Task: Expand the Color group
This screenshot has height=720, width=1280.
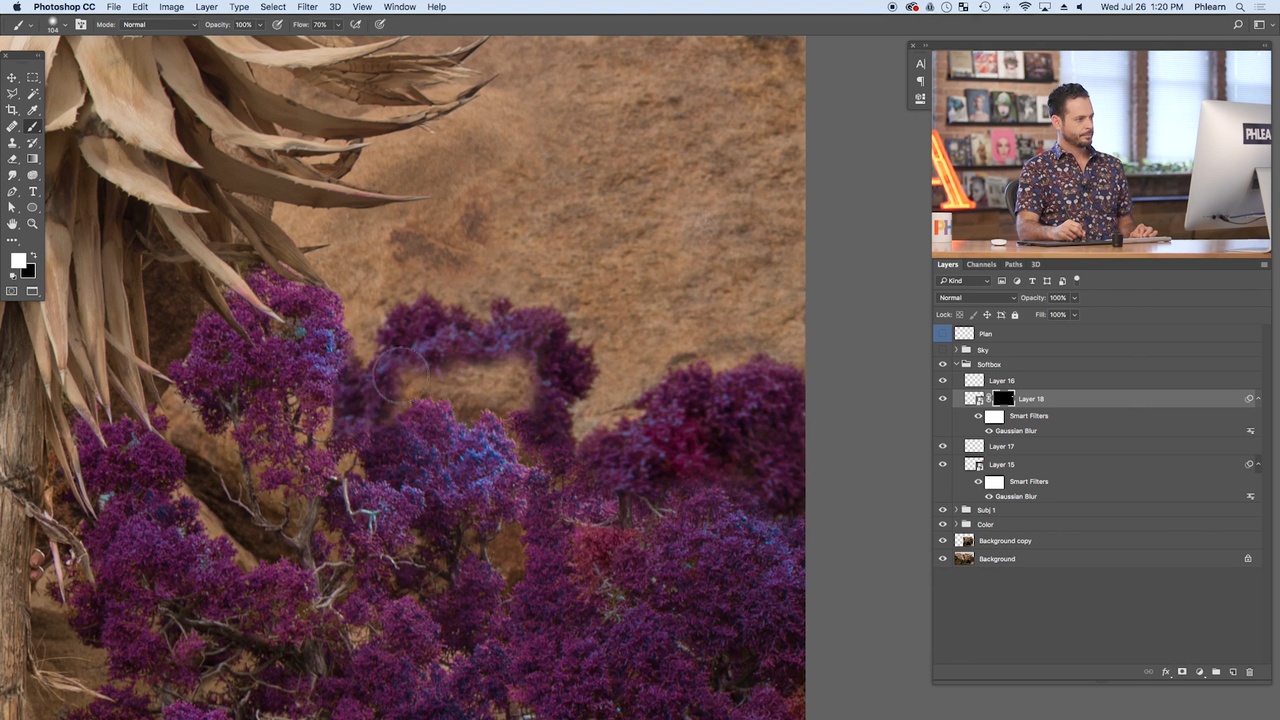Action: (x=956, y=524)
